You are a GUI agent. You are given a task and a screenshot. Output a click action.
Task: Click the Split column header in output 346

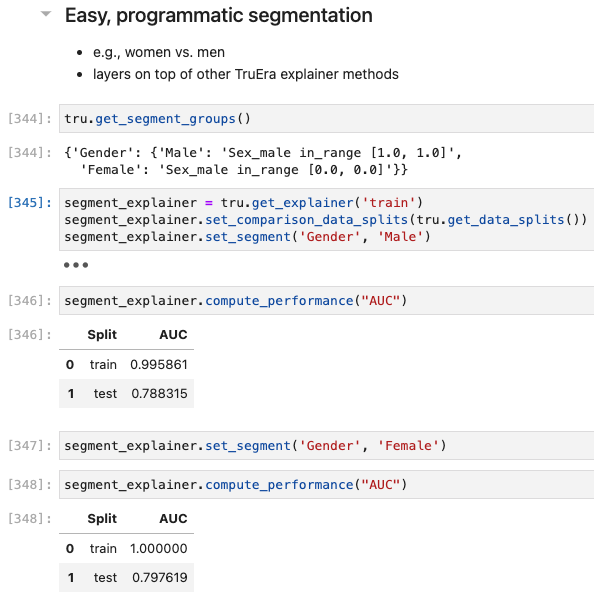click(x=102, y=334)
